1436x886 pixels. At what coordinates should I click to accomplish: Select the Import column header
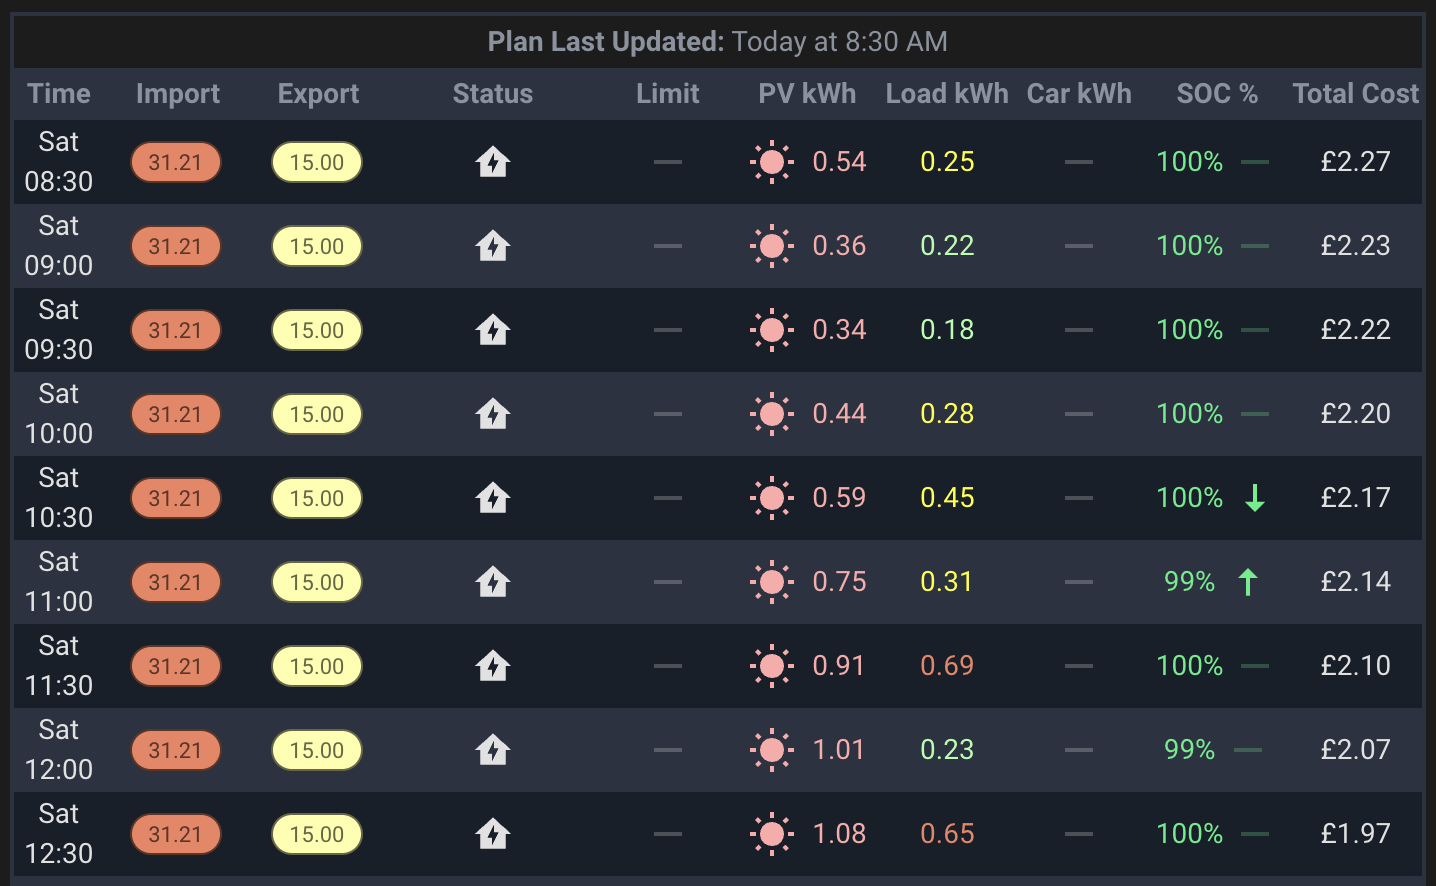(178, 94)
